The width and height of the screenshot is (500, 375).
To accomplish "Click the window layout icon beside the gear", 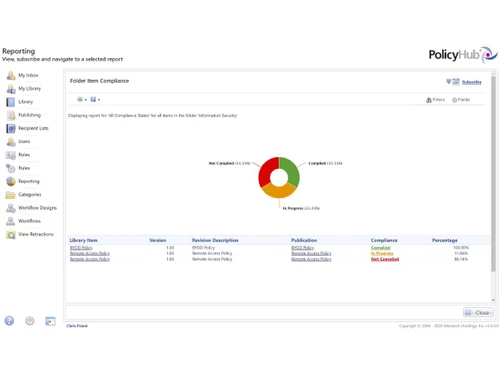I will click(50, 321).
